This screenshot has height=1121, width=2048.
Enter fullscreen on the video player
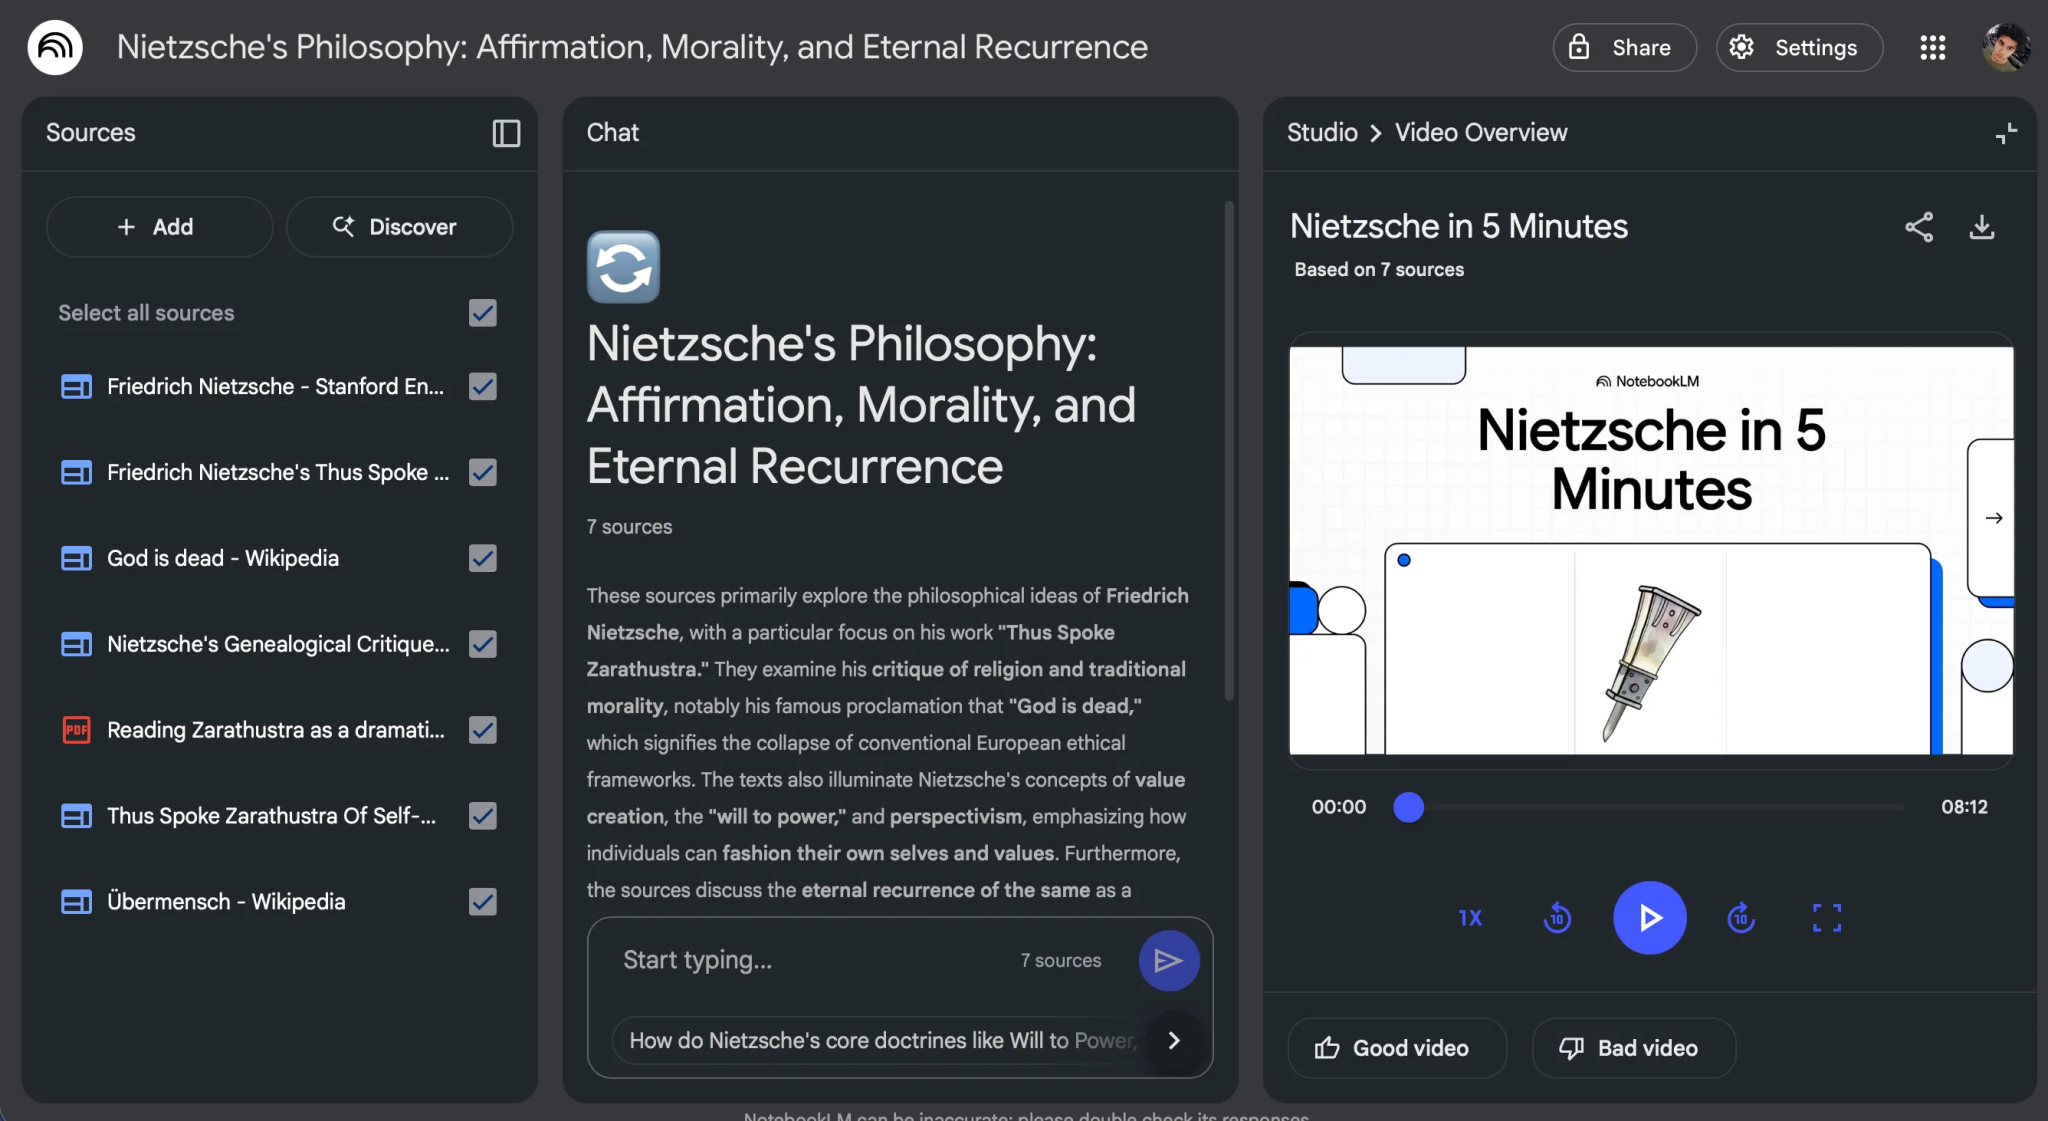pyautogui.click(x=1828, y=917)
